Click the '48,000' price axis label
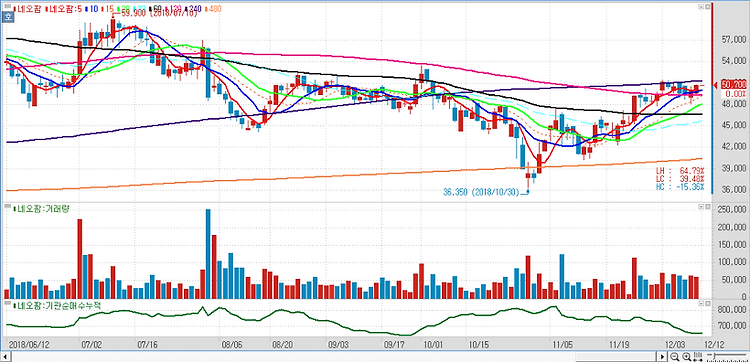Screen dimensions: 750x362 pyautogui.click(x=733, y=104)
